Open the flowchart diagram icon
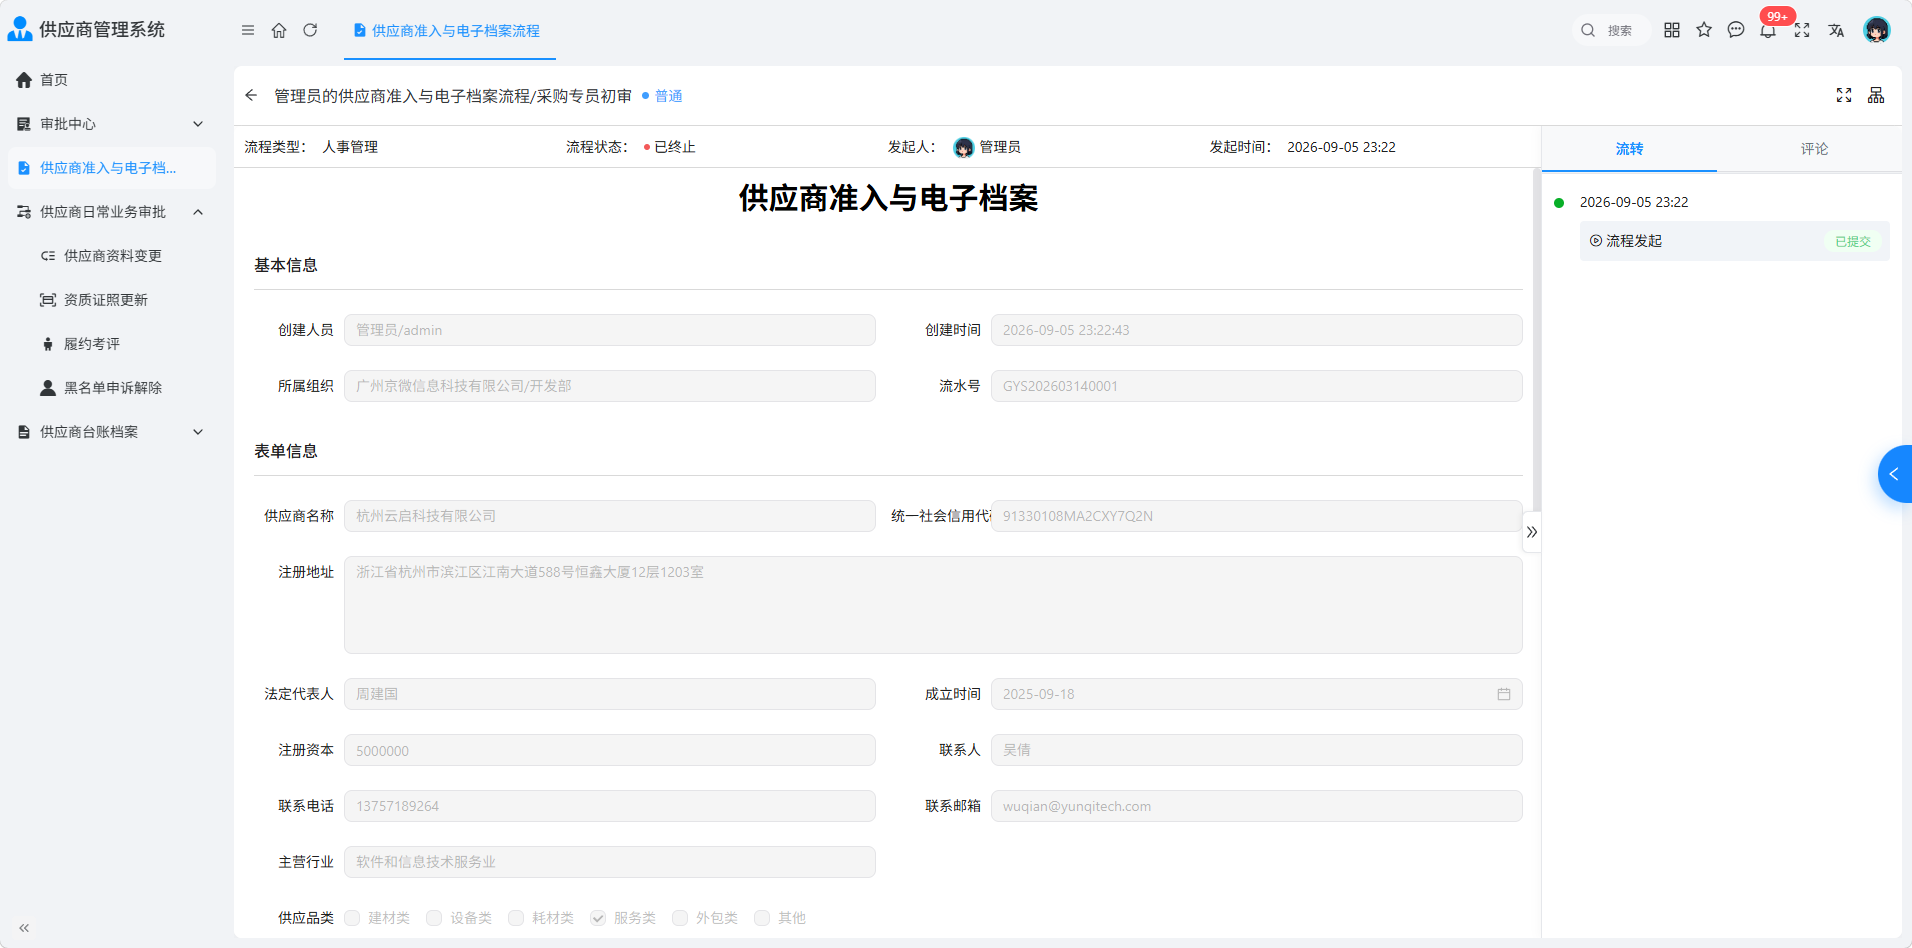This screenshot has width=1912, height=948. click(1876, 95)
